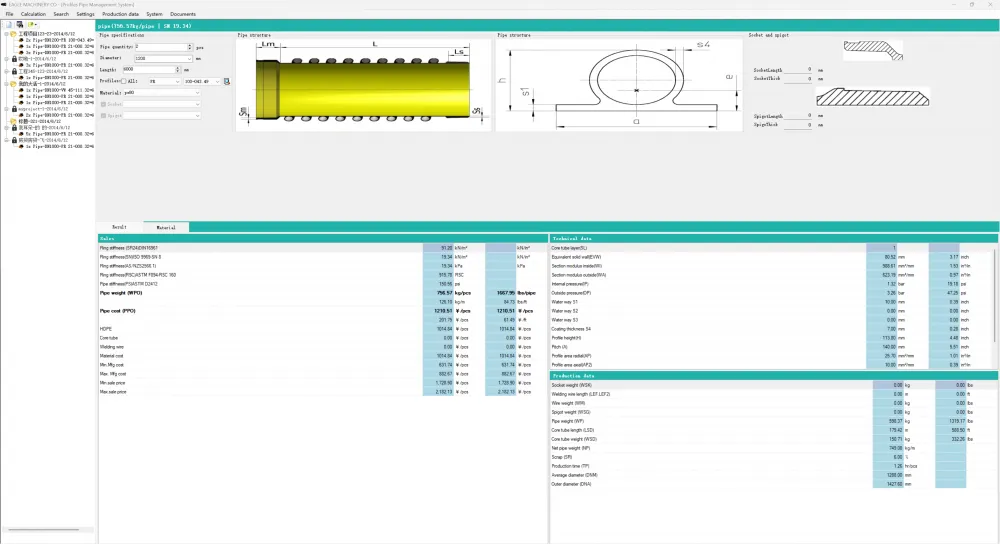Click the 'Production time (TP)' row label
Image resolution: width=1000 pixels, height=544 pixels.
571,466
